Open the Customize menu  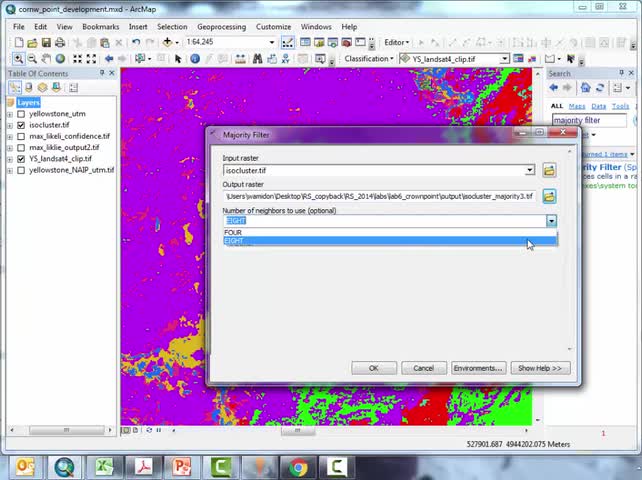click(x=274, y=27)
